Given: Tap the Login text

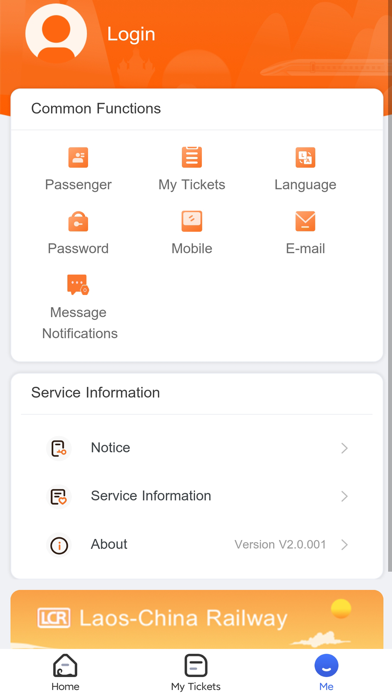Looking at the screenshot, I should tap(131, 34).
